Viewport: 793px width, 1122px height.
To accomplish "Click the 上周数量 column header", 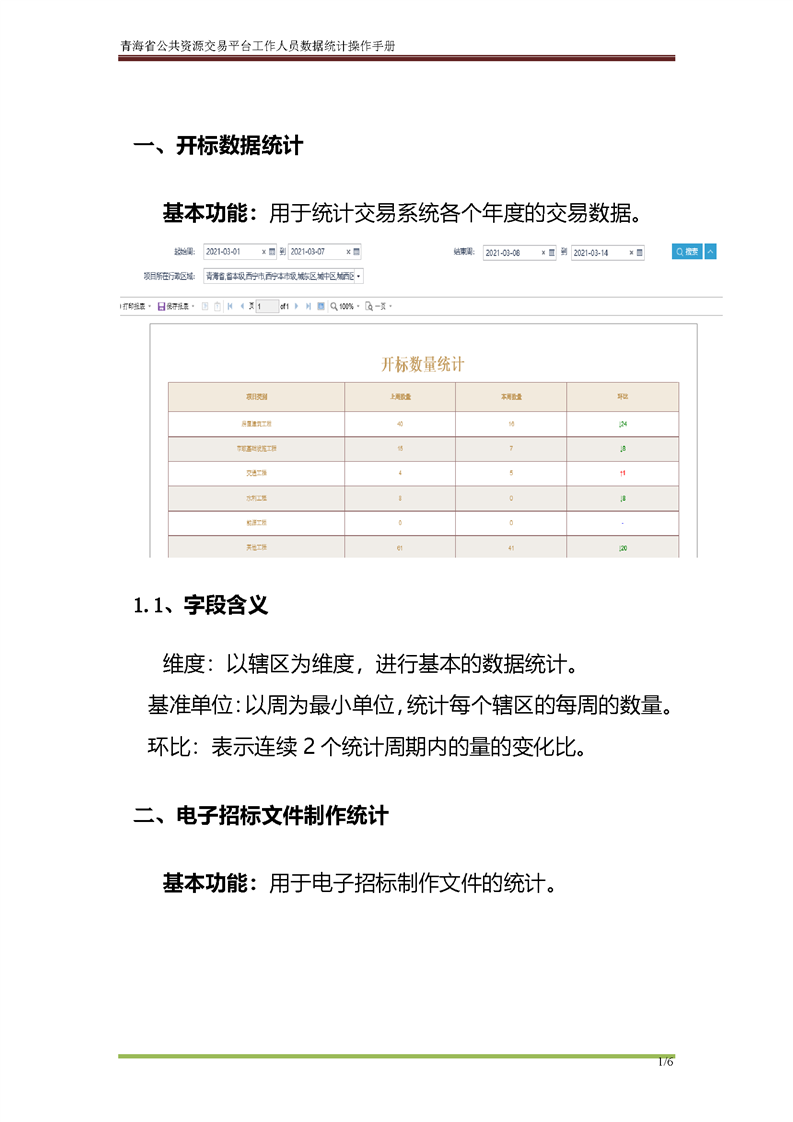I will pos(400,397).
